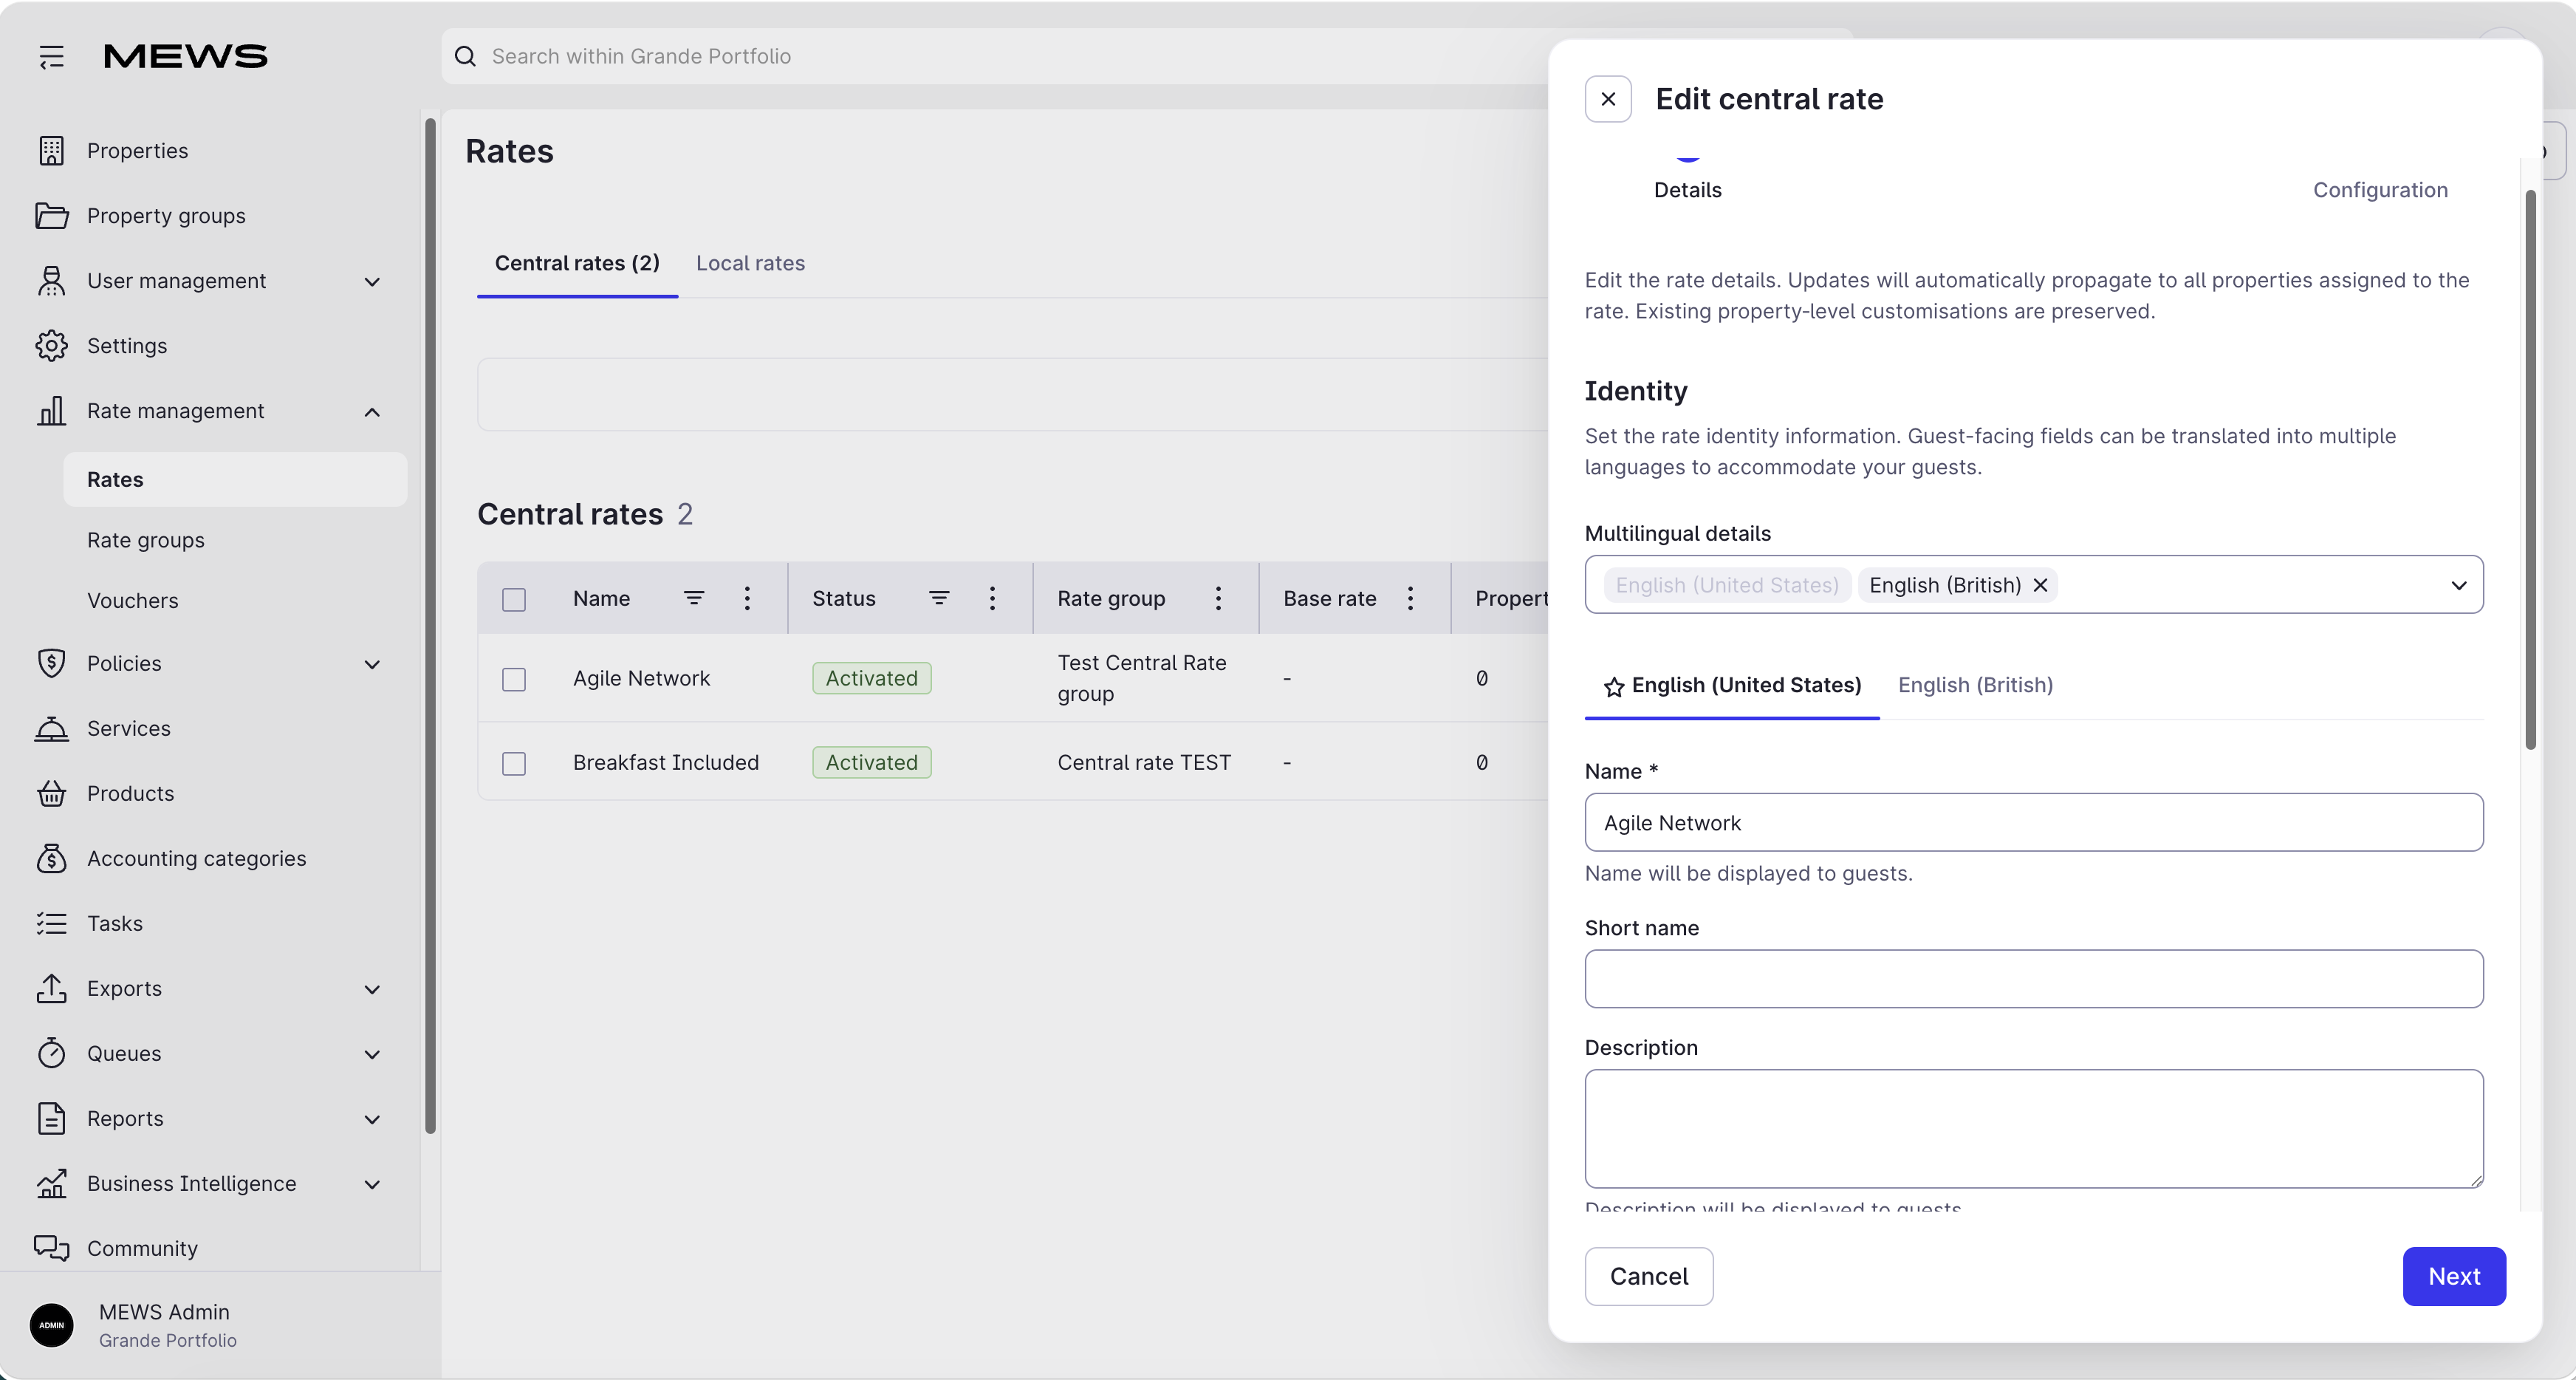
Task: Click the Settings gear icon
Action: click(51, 345)
